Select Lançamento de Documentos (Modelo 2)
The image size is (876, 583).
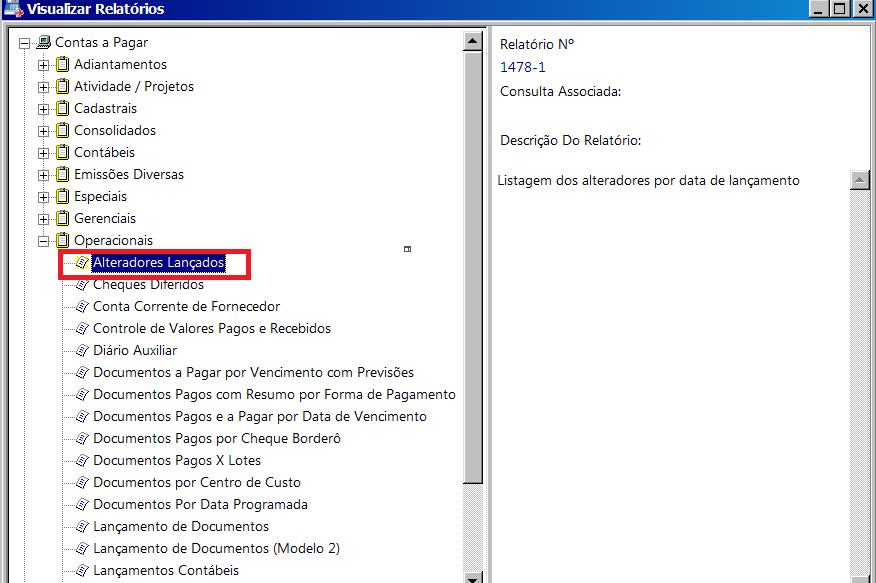(x=217, y=548)
